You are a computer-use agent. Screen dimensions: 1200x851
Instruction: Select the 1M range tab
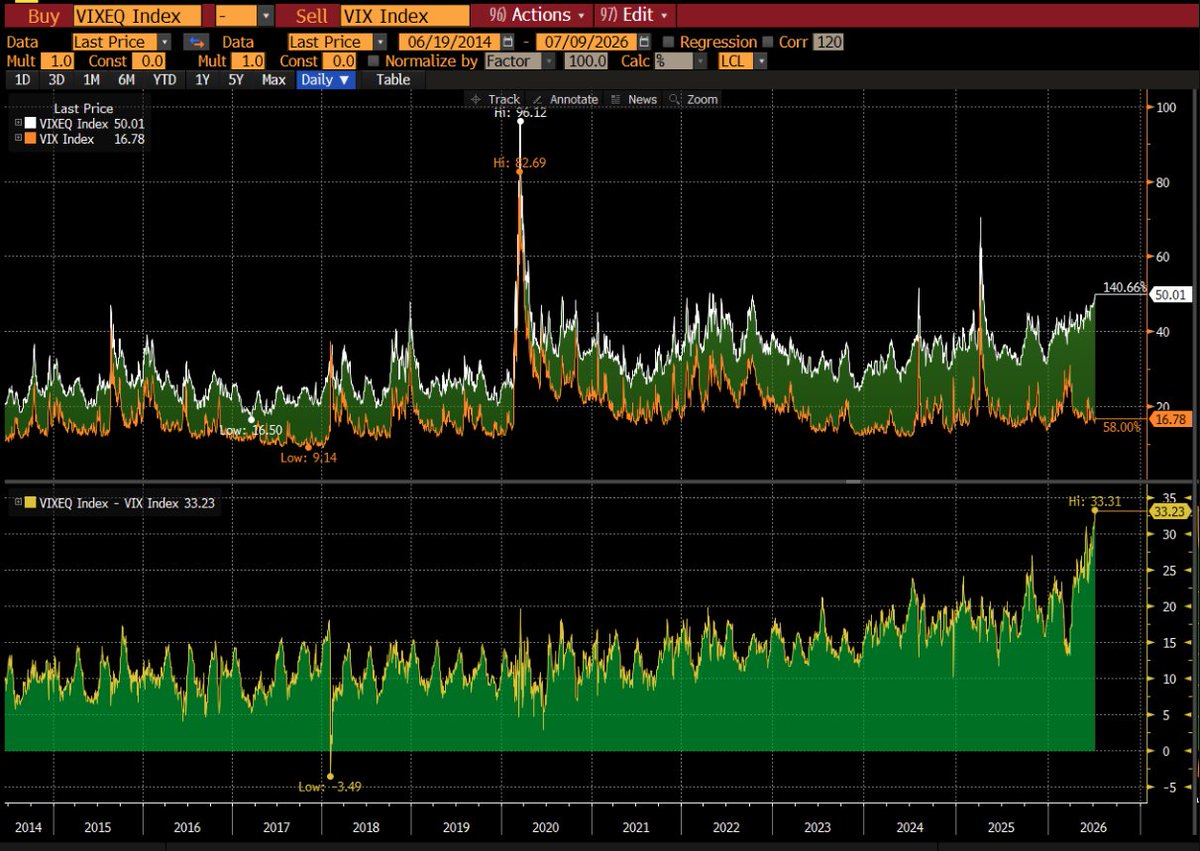[x=91, y=80]
